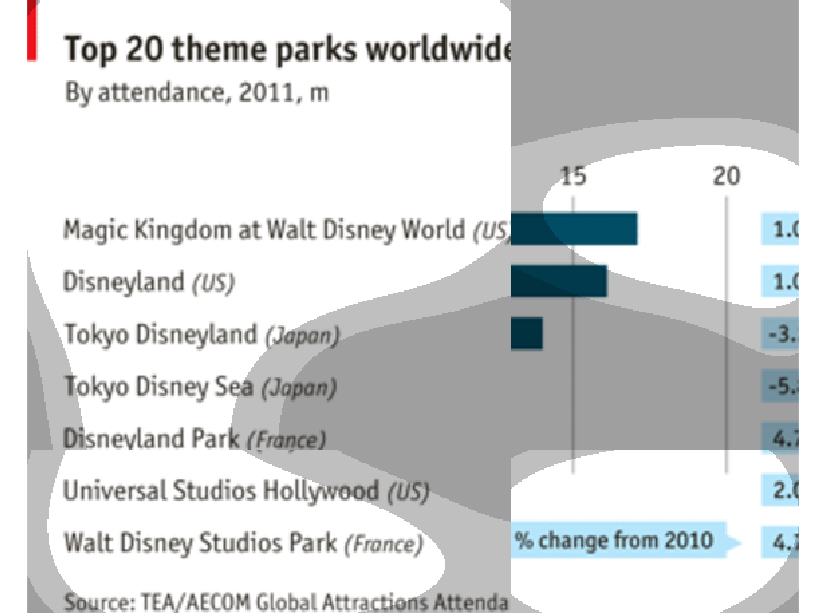Click the percent change value for Tokyo Disneyland
The height and width of the screenshot is (613, 825).
pyautogui.click(x=780, y=334)
